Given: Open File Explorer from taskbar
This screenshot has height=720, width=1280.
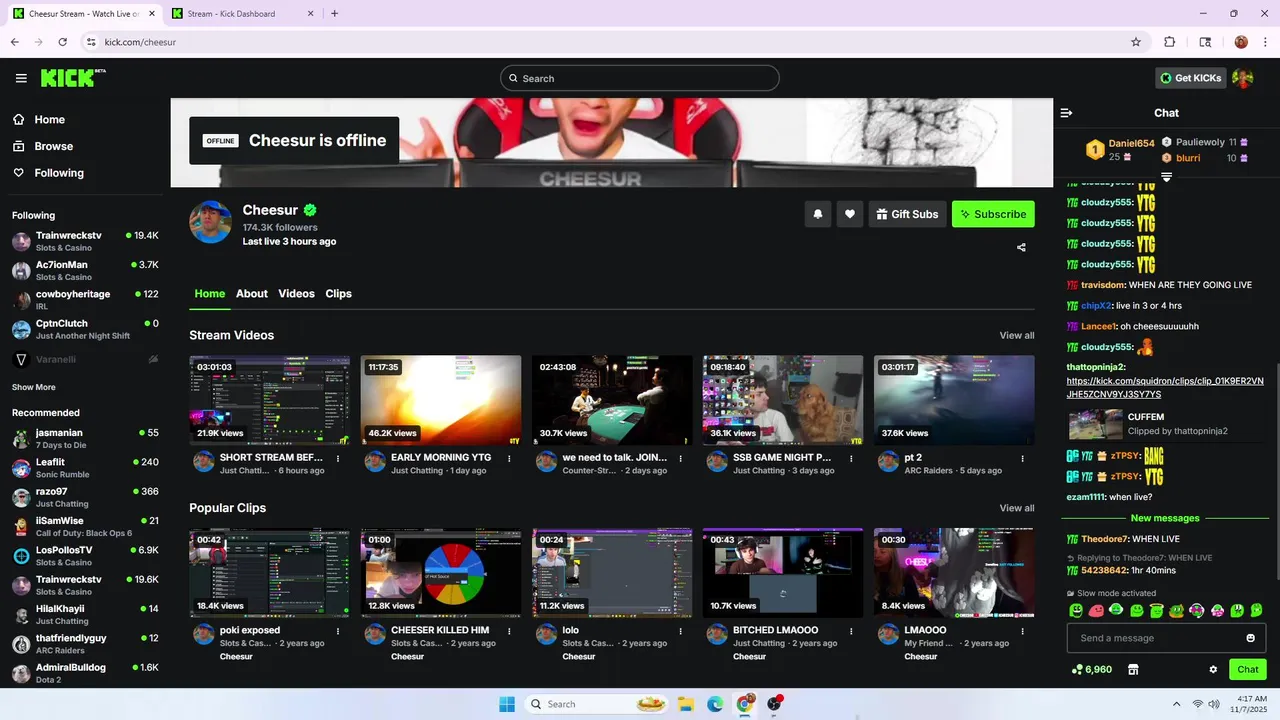Looking at the screenshot, I should coord(686,704).
